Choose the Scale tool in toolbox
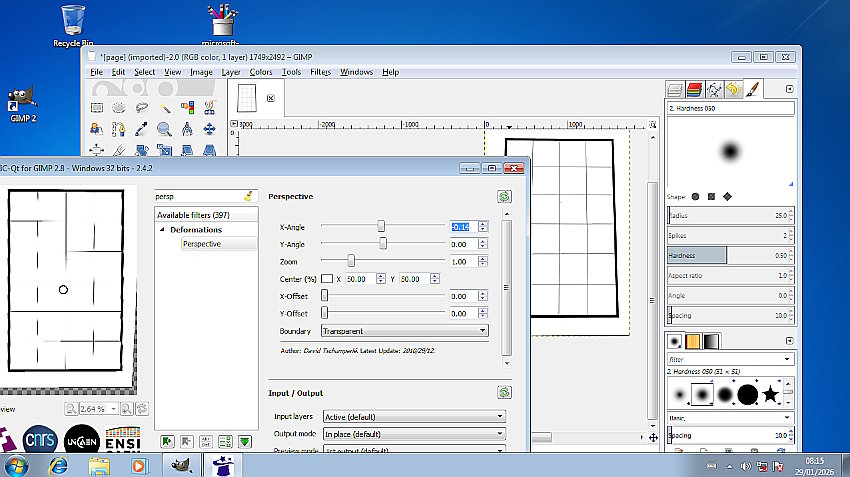850x477 pixels. tap(165, 150)
